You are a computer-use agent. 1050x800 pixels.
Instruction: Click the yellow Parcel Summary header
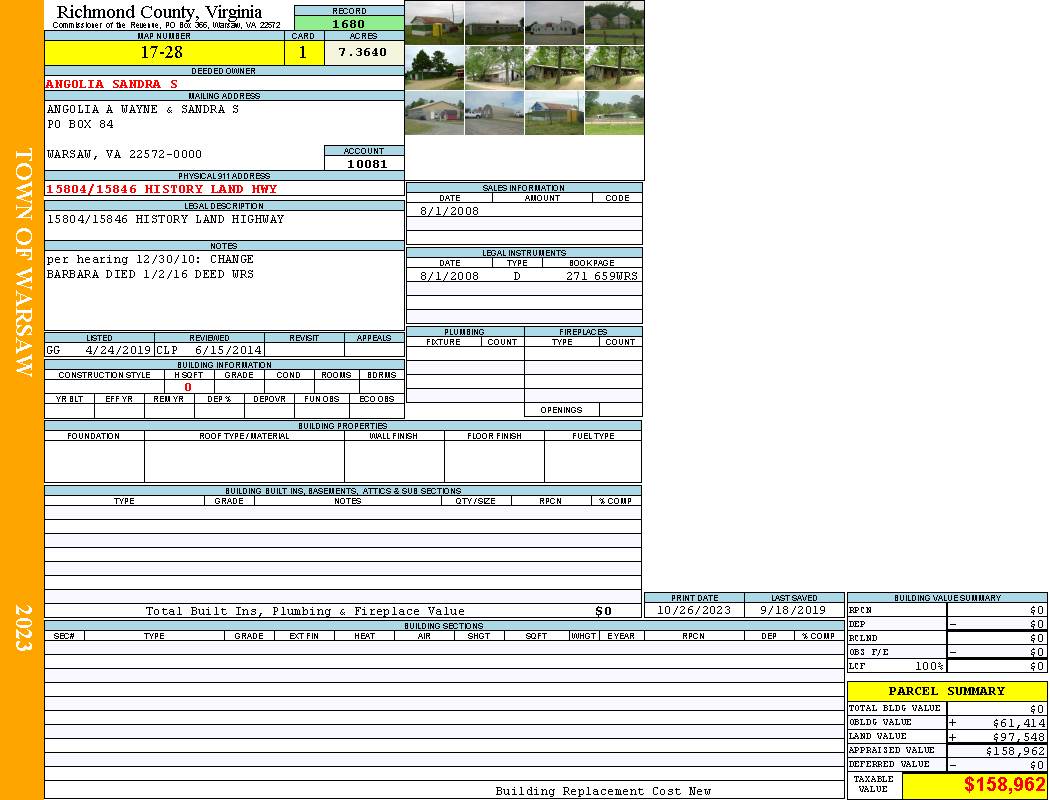coord(946,691)
